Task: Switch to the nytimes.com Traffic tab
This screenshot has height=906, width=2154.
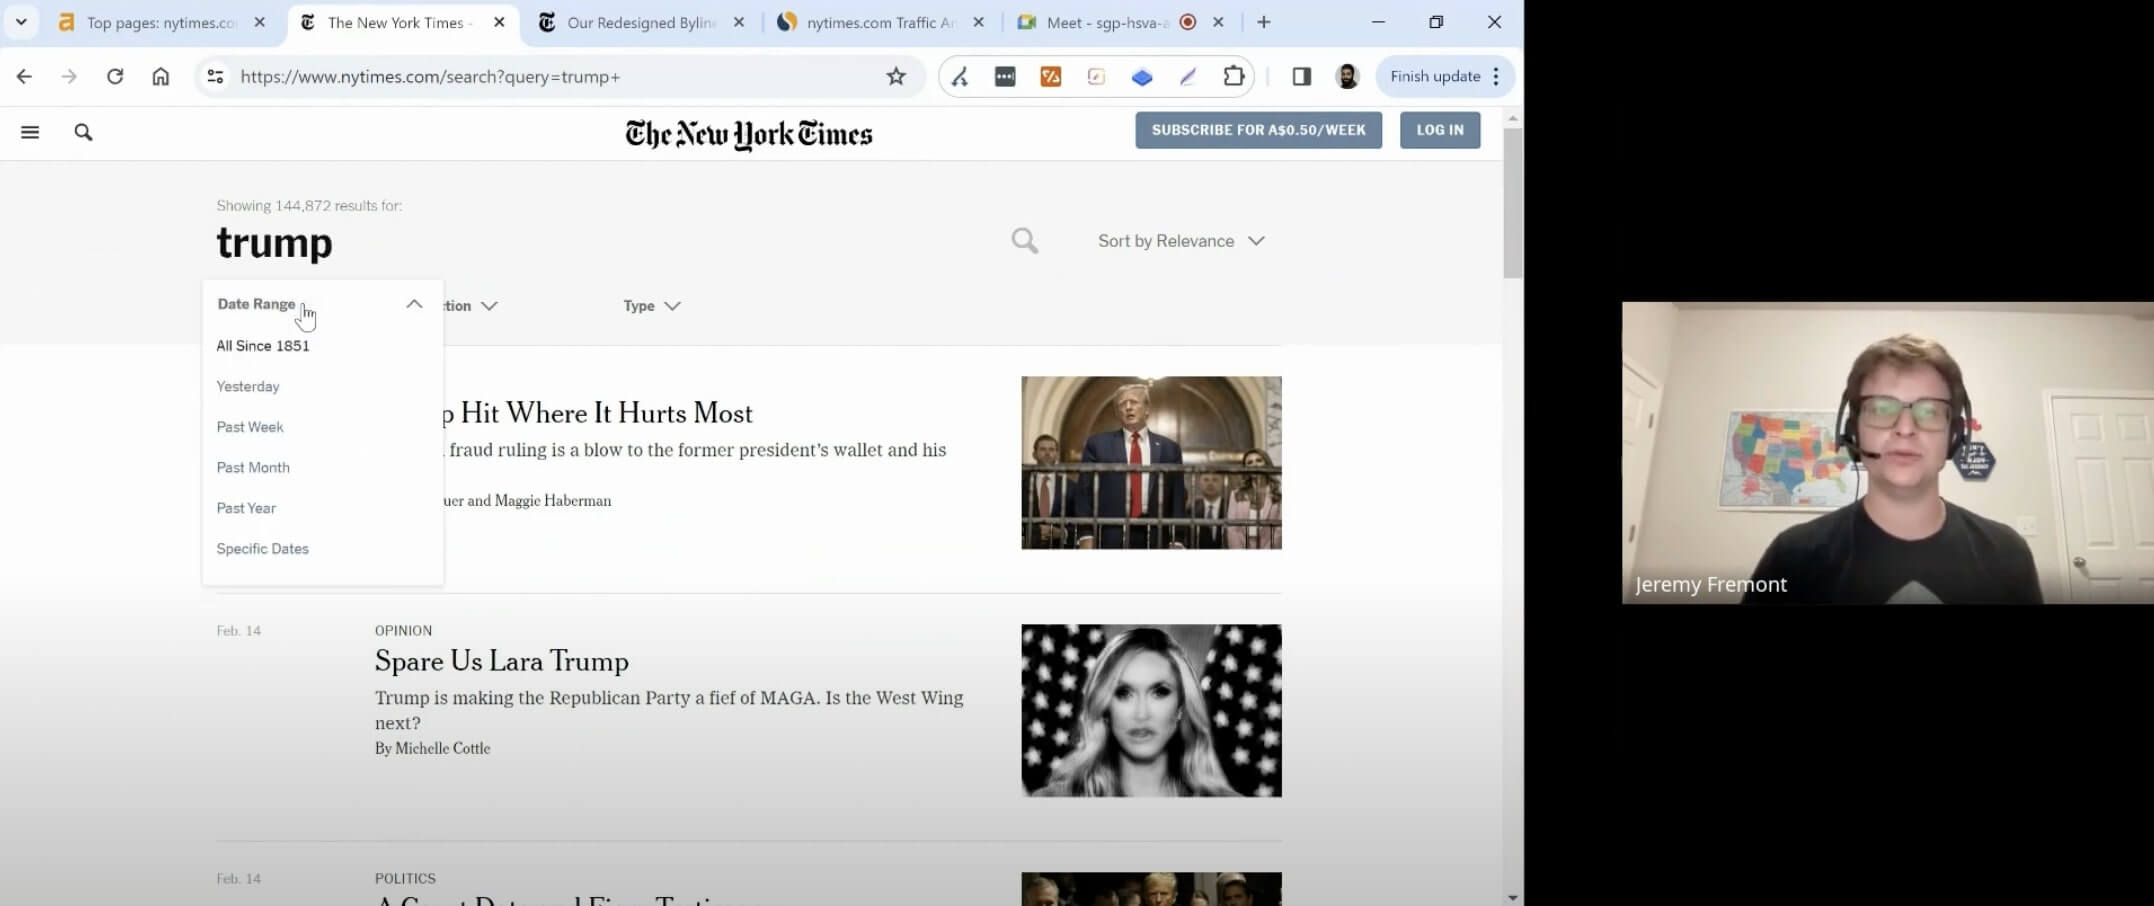Action: pyautogui.click(x=879, y=22)
